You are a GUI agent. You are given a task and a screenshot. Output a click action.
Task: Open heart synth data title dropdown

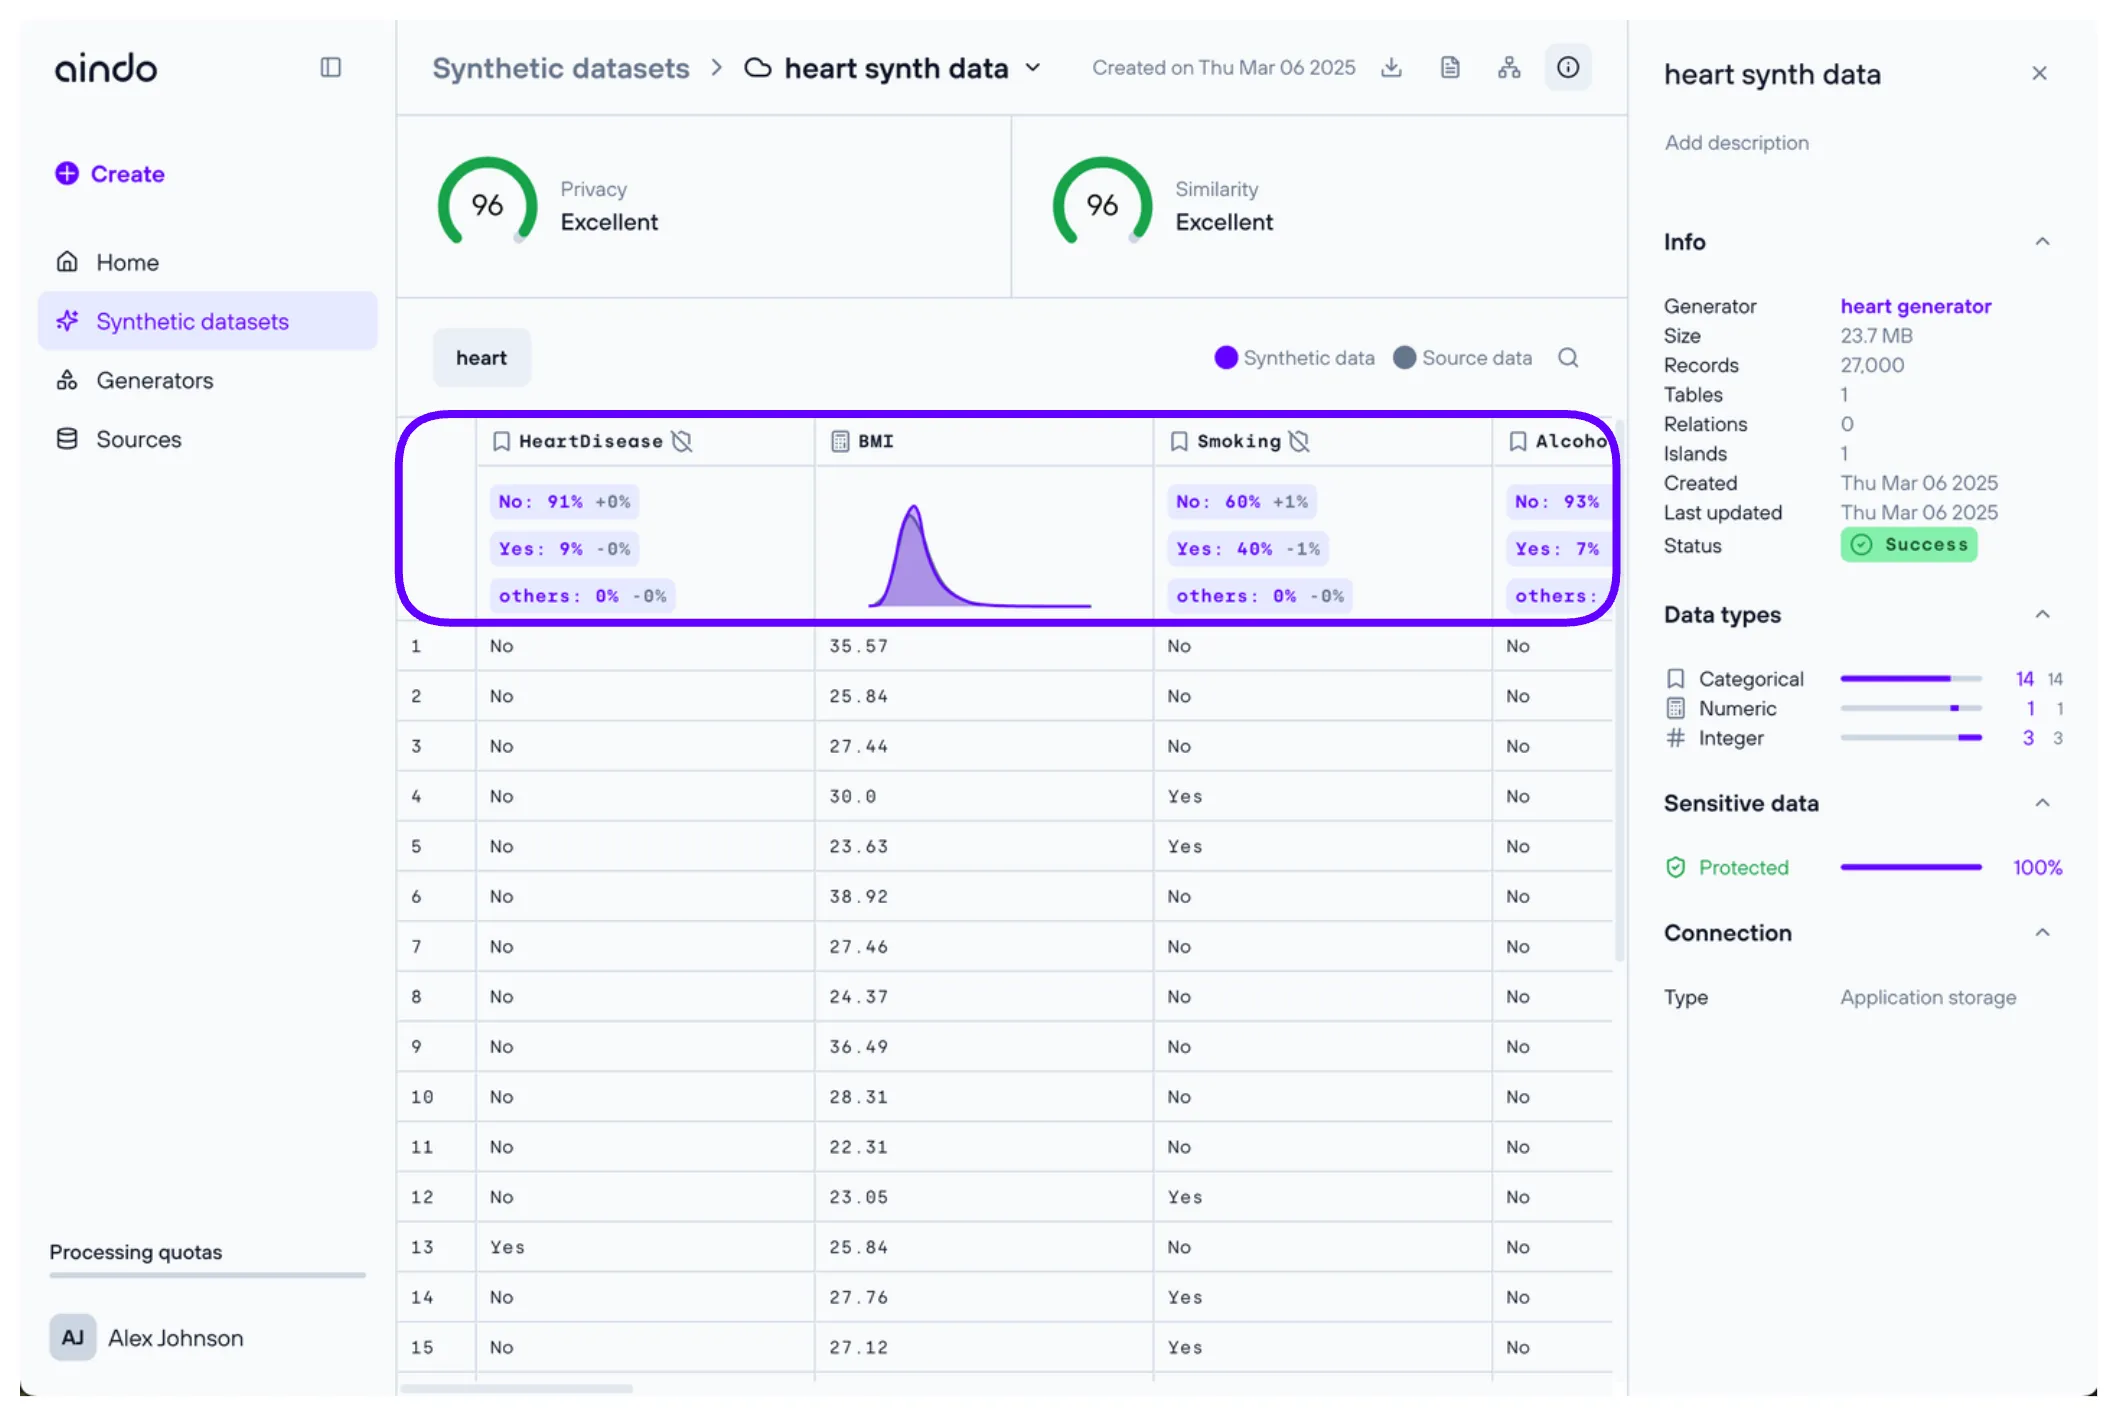pos(1034,68)
